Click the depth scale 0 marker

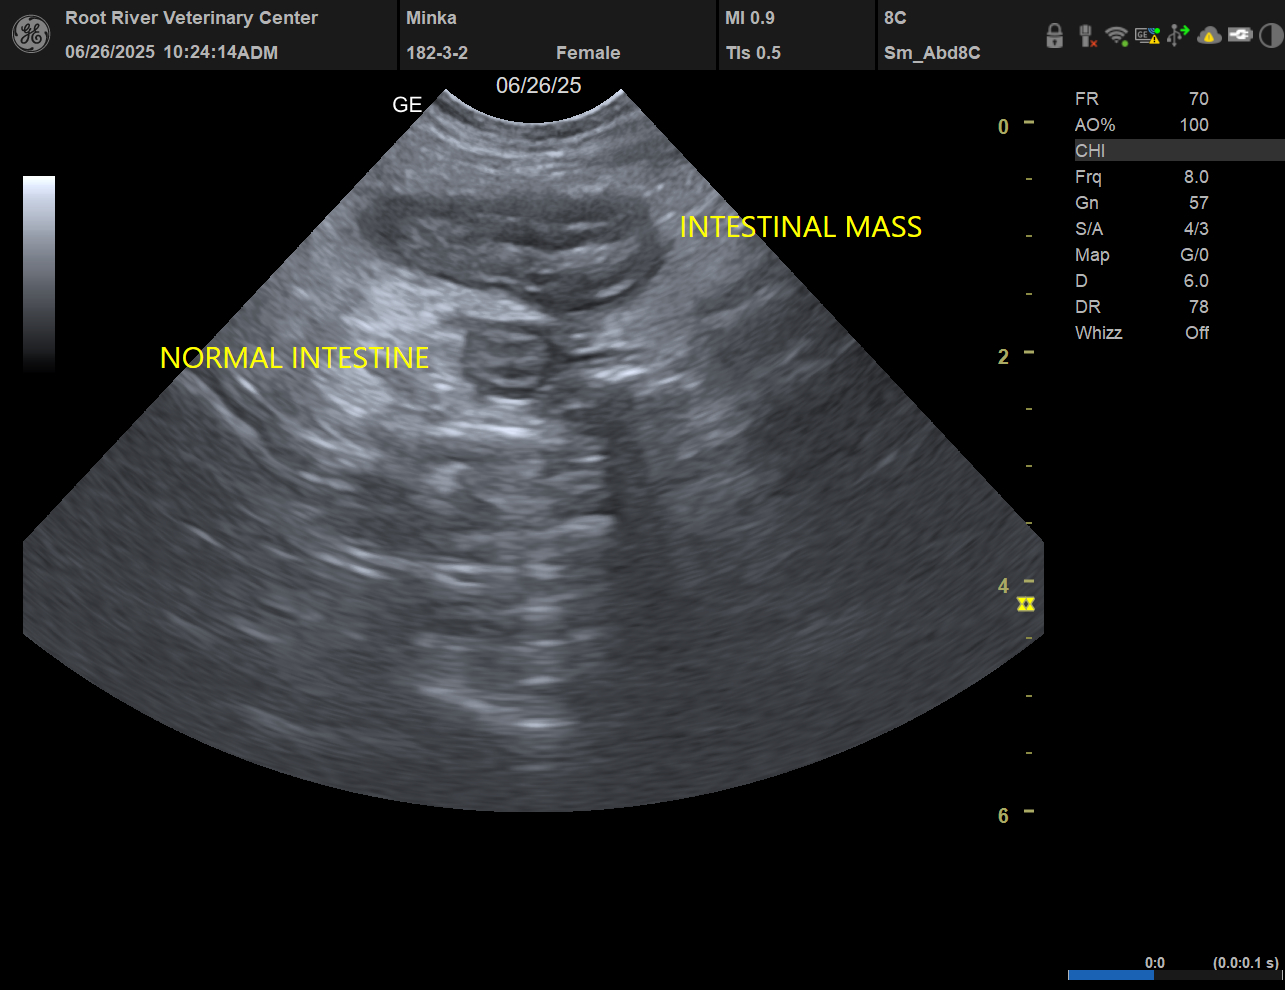(1003, 127)
